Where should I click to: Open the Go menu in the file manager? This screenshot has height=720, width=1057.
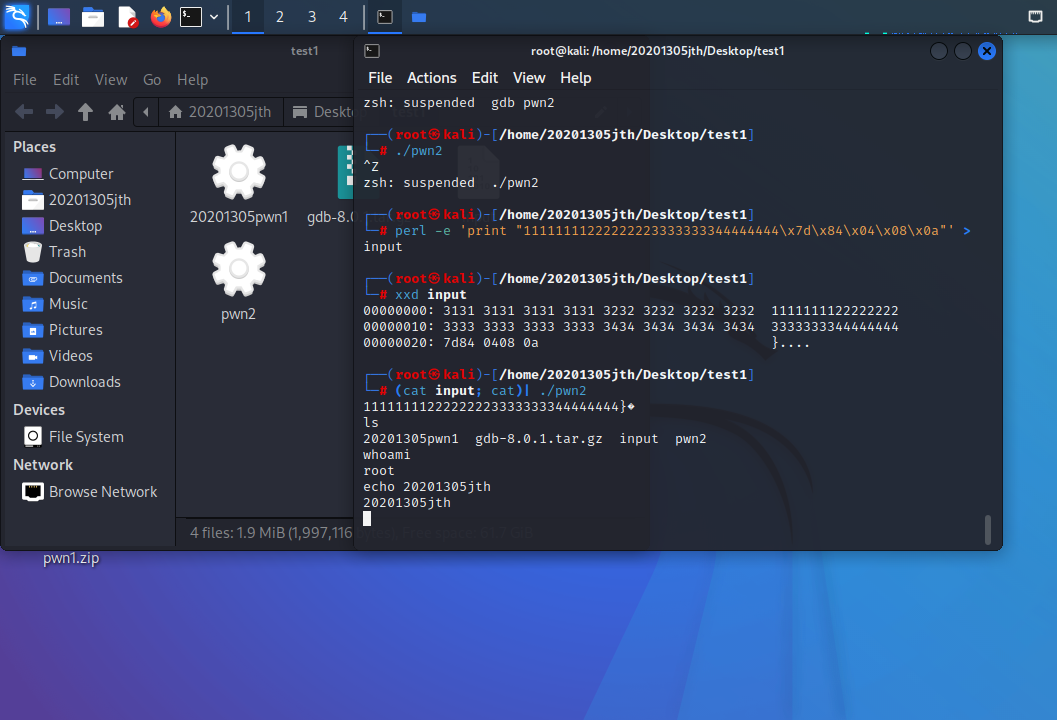click(152, 80)
